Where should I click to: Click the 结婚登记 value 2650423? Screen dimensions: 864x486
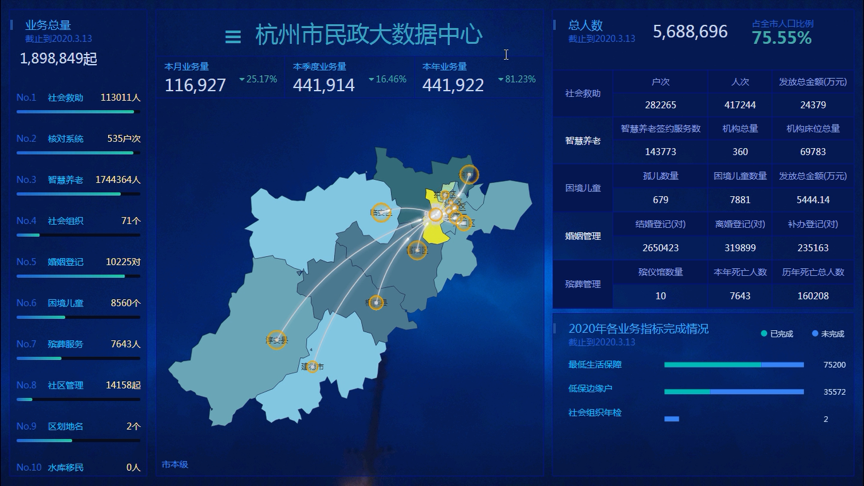pos(660,248)
